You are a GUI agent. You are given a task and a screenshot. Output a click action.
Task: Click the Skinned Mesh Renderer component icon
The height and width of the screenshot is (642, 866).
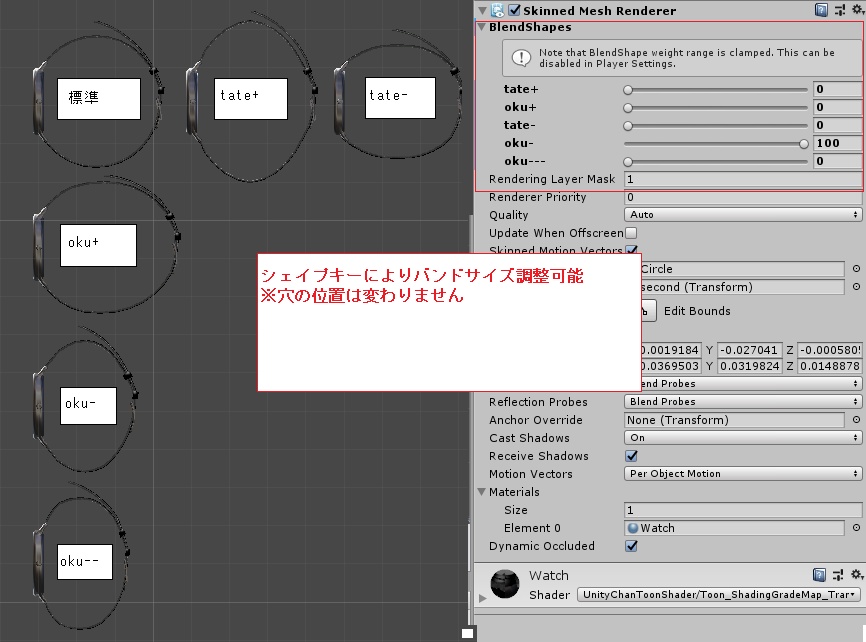point(497,10)
